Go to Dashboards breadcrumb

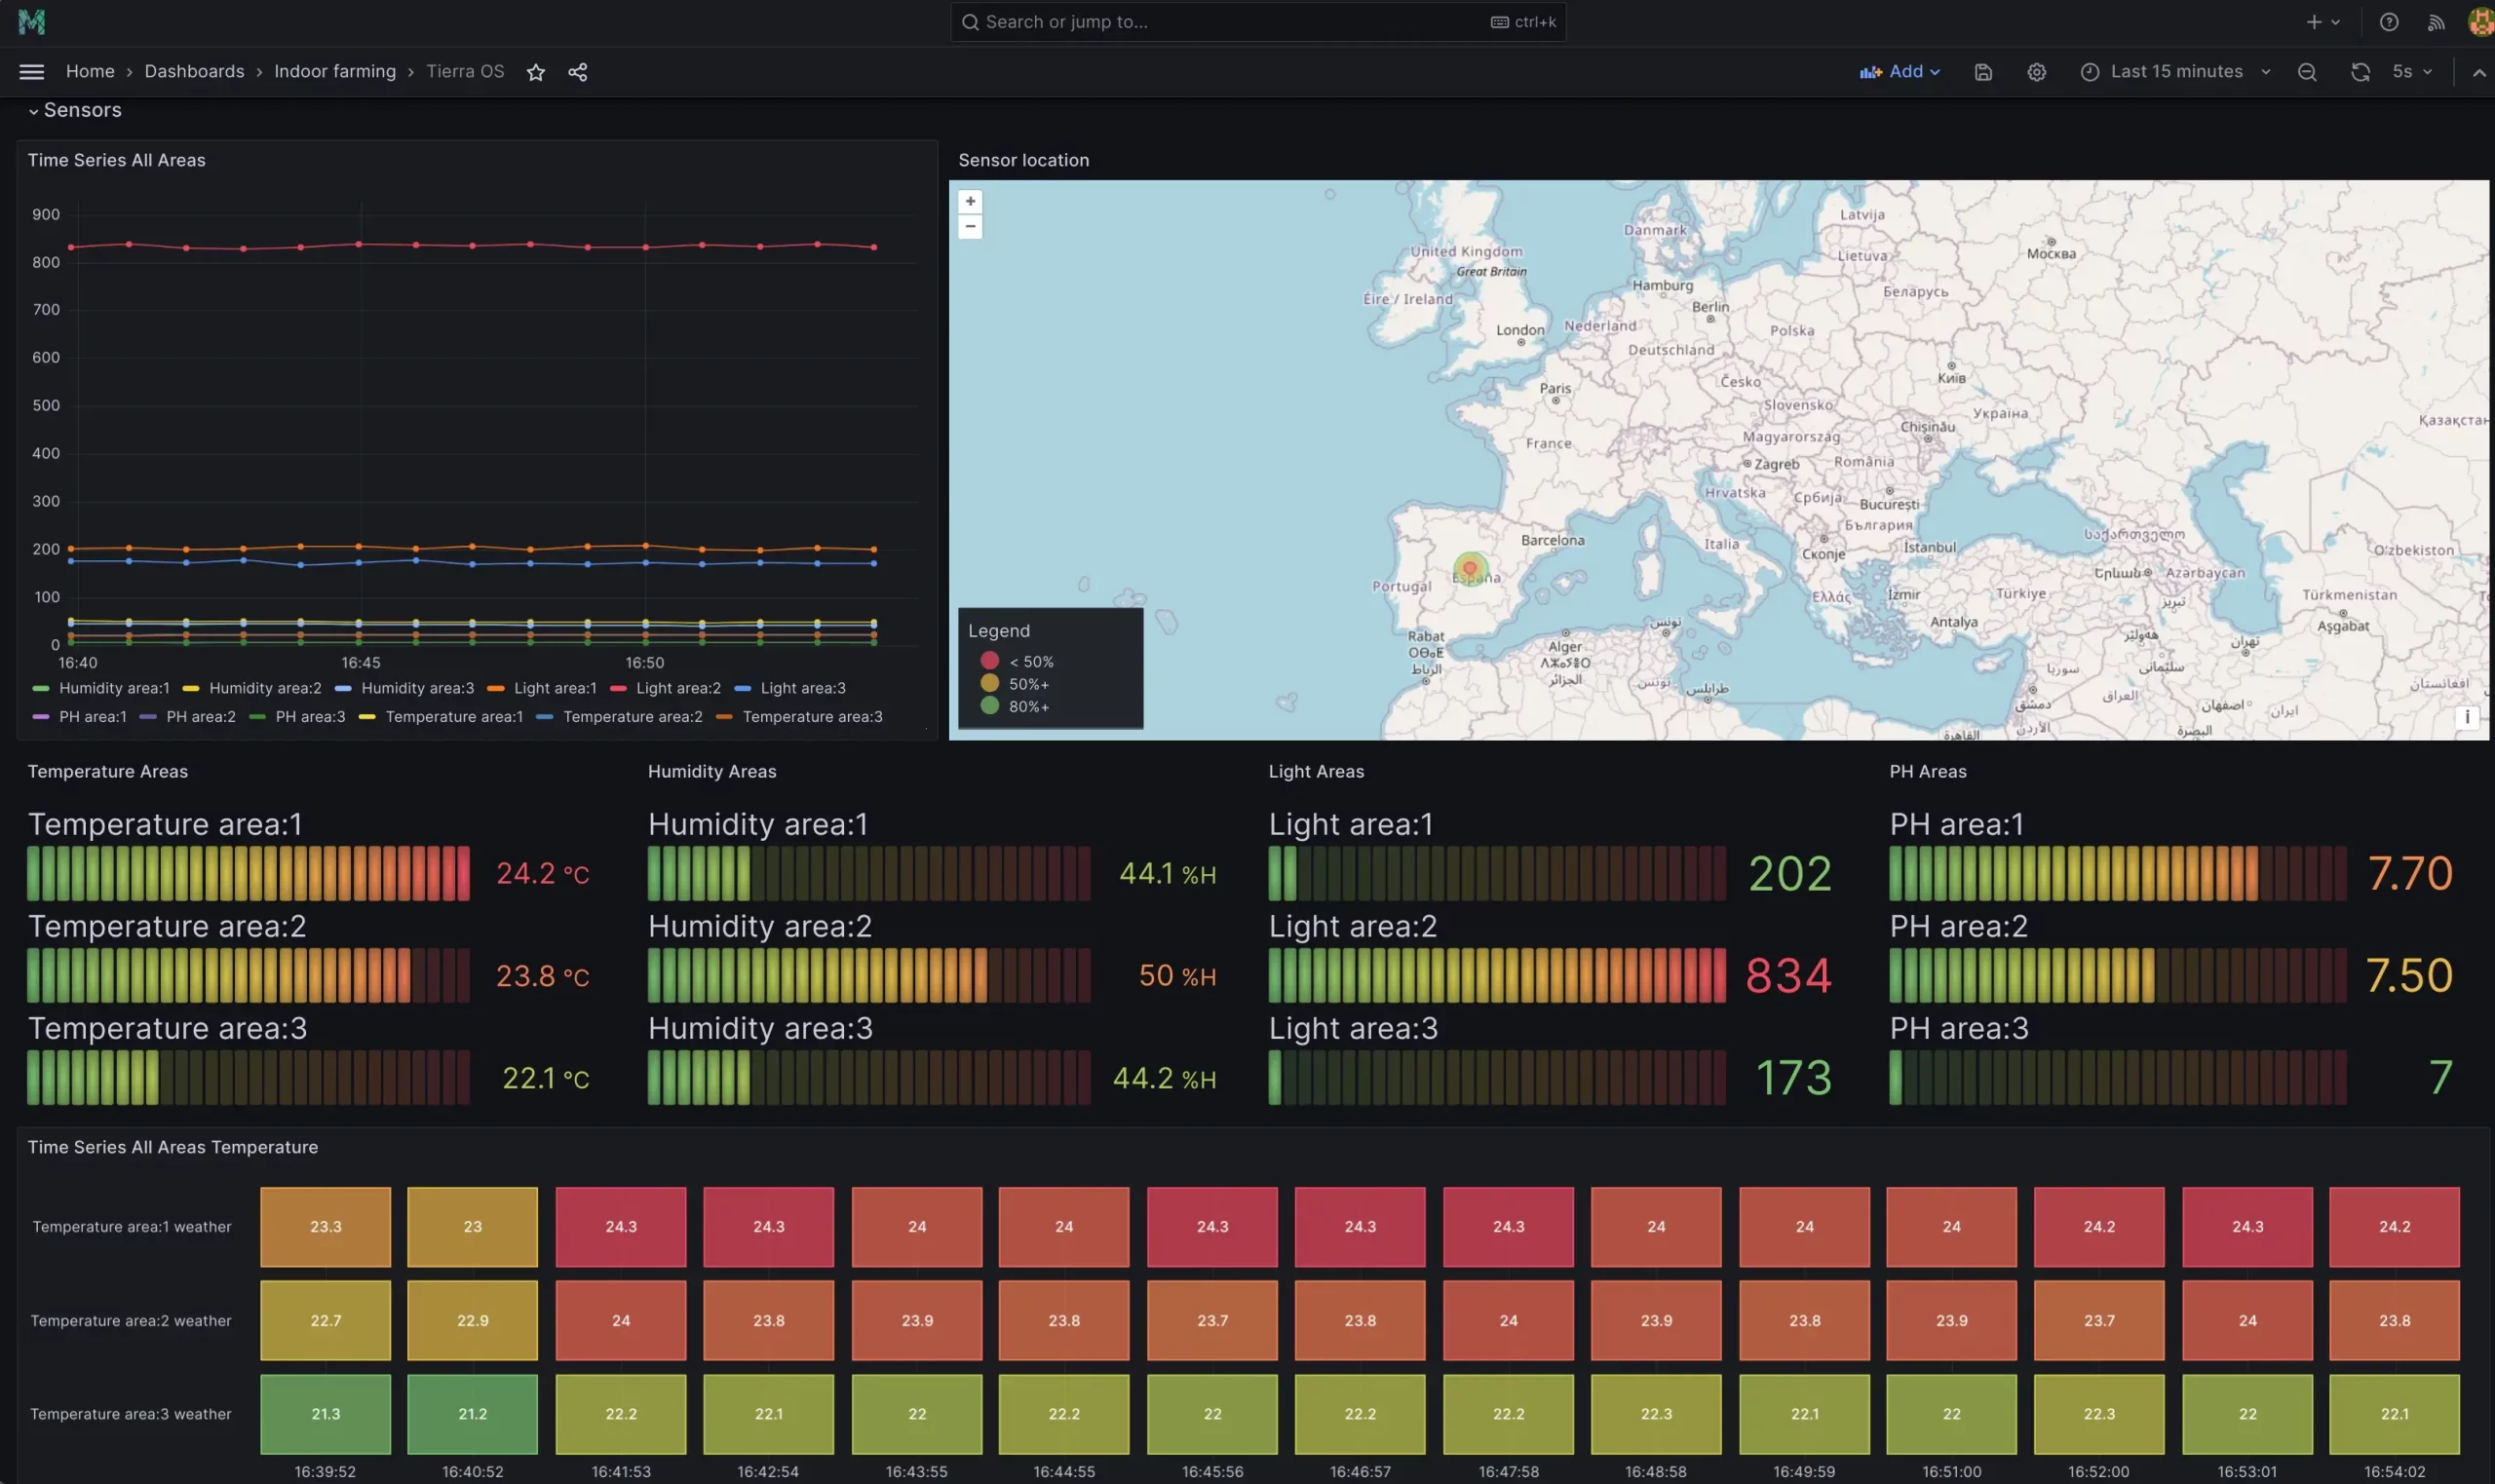[x=194, y=72]
